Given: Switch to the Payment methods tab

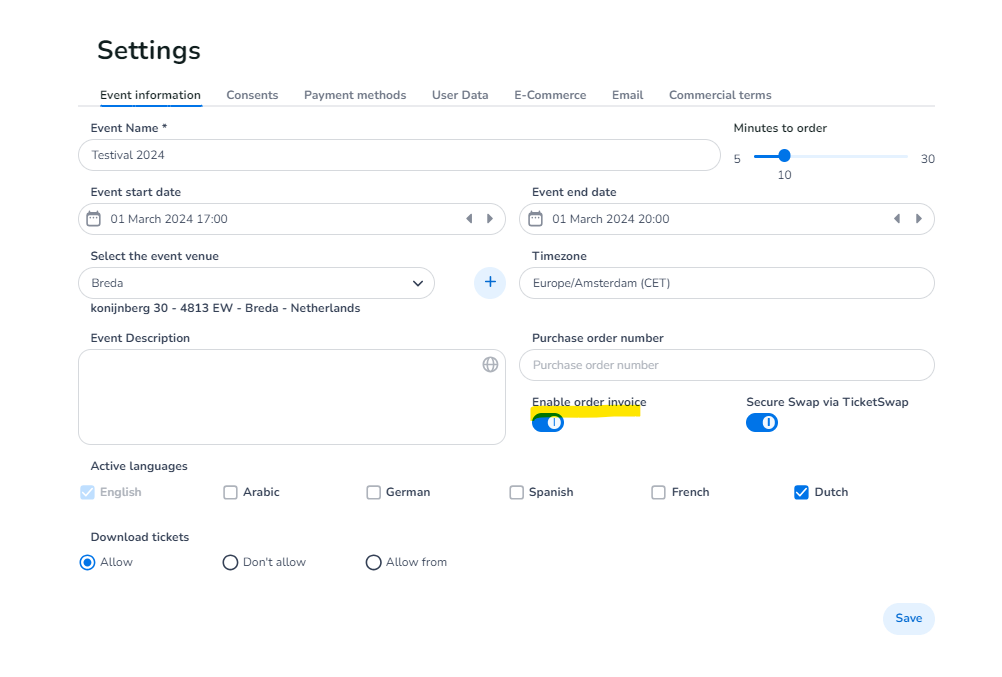Looking at the screenshot, I should pyautogui.click(x=355, y=95).
